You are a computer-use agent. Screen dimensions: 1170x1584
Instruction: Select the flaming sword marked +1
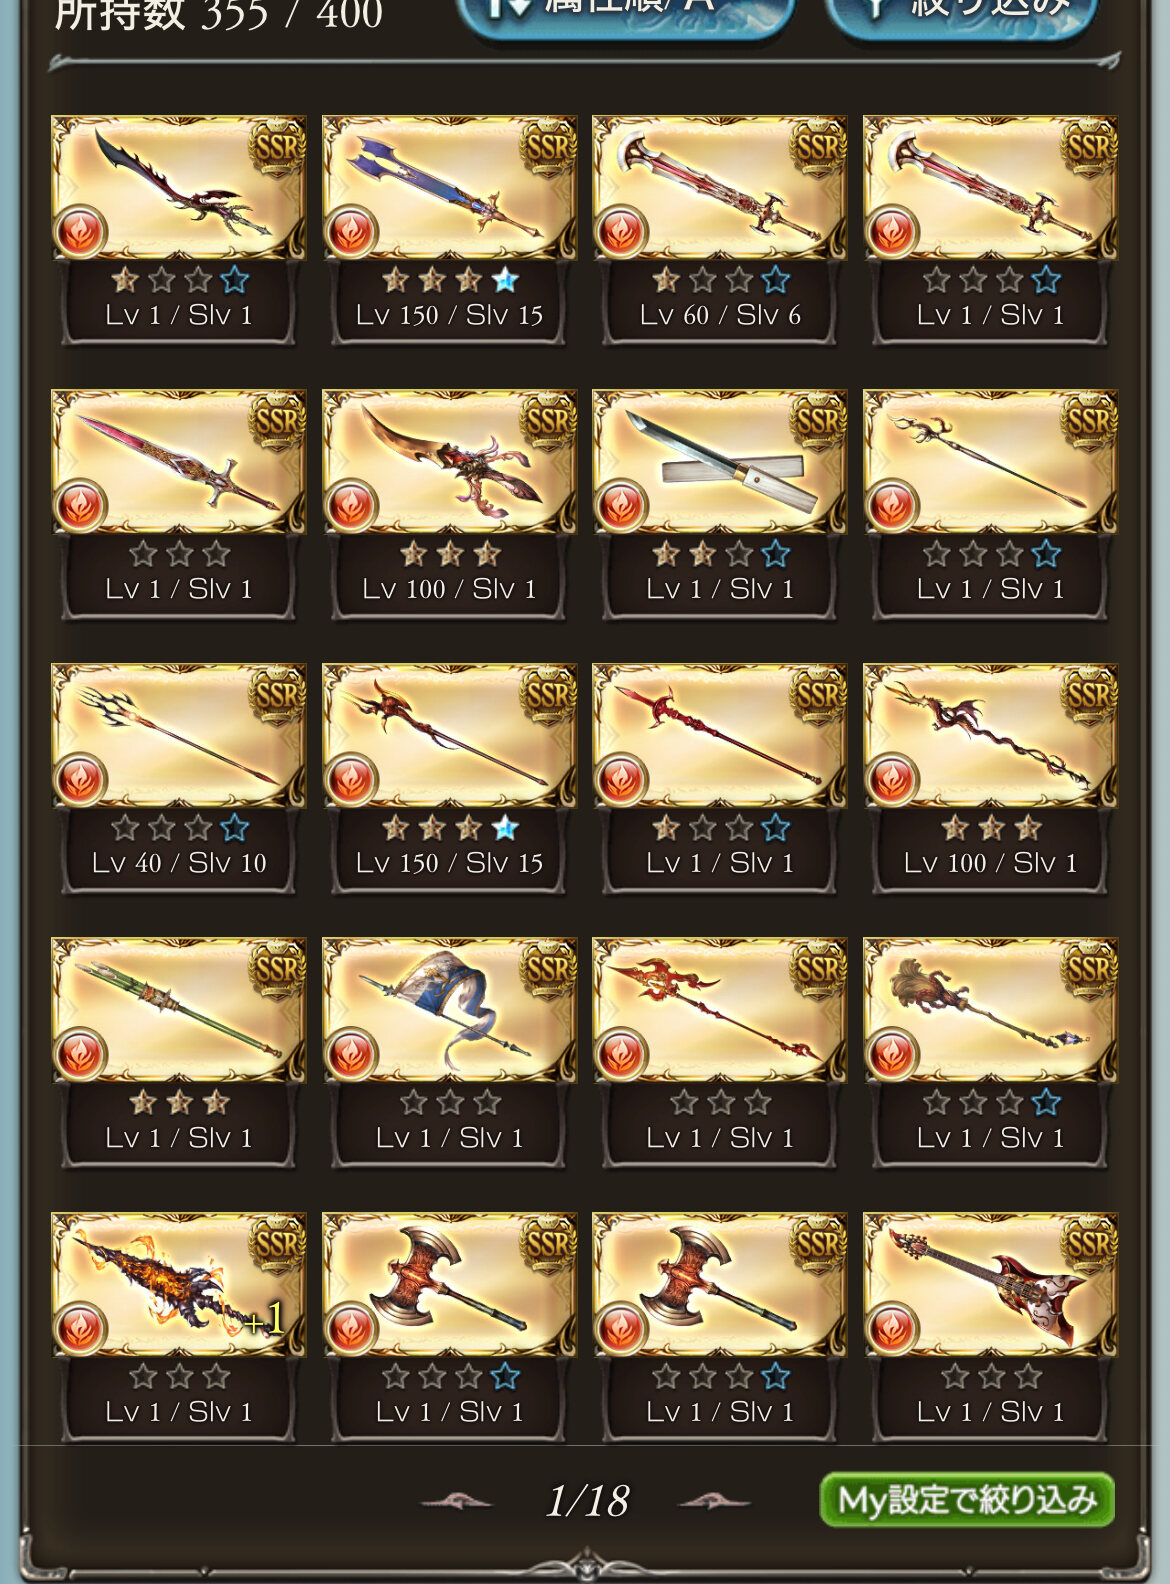click(179, 1328)
